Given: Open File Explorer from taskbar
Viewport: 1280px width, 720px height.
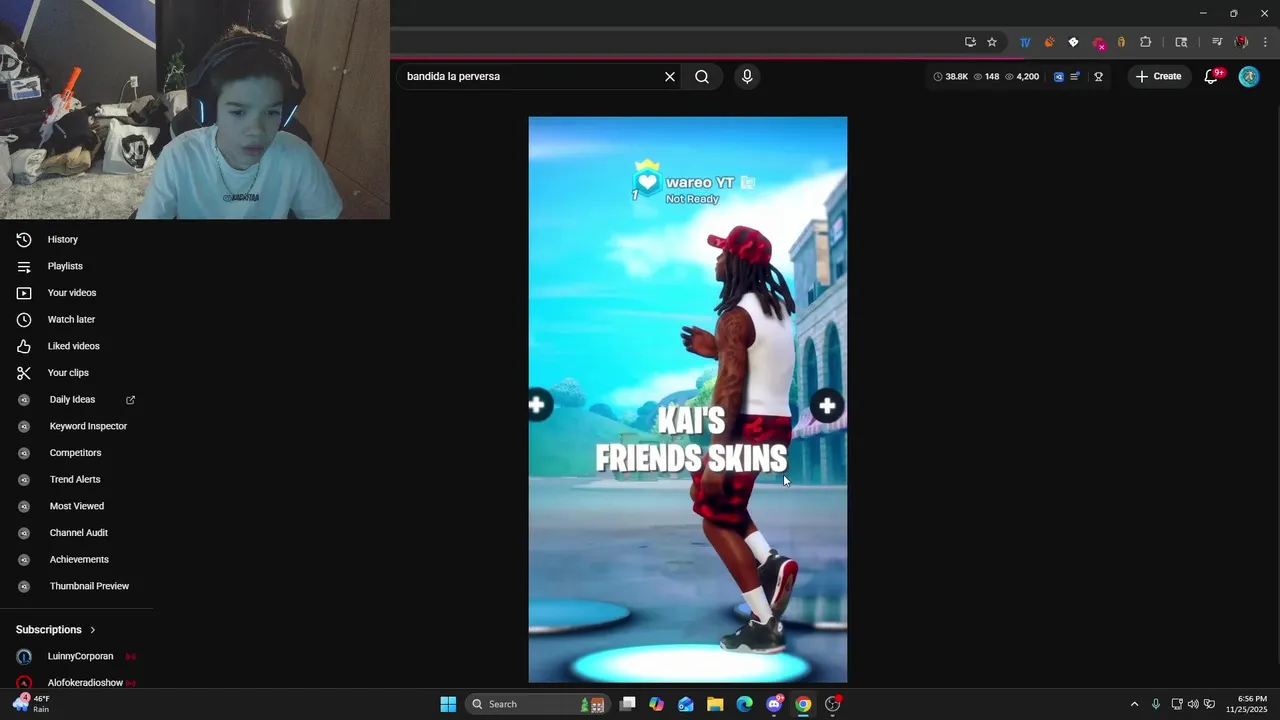Looking at the screenshot, I should coord(715,704).
